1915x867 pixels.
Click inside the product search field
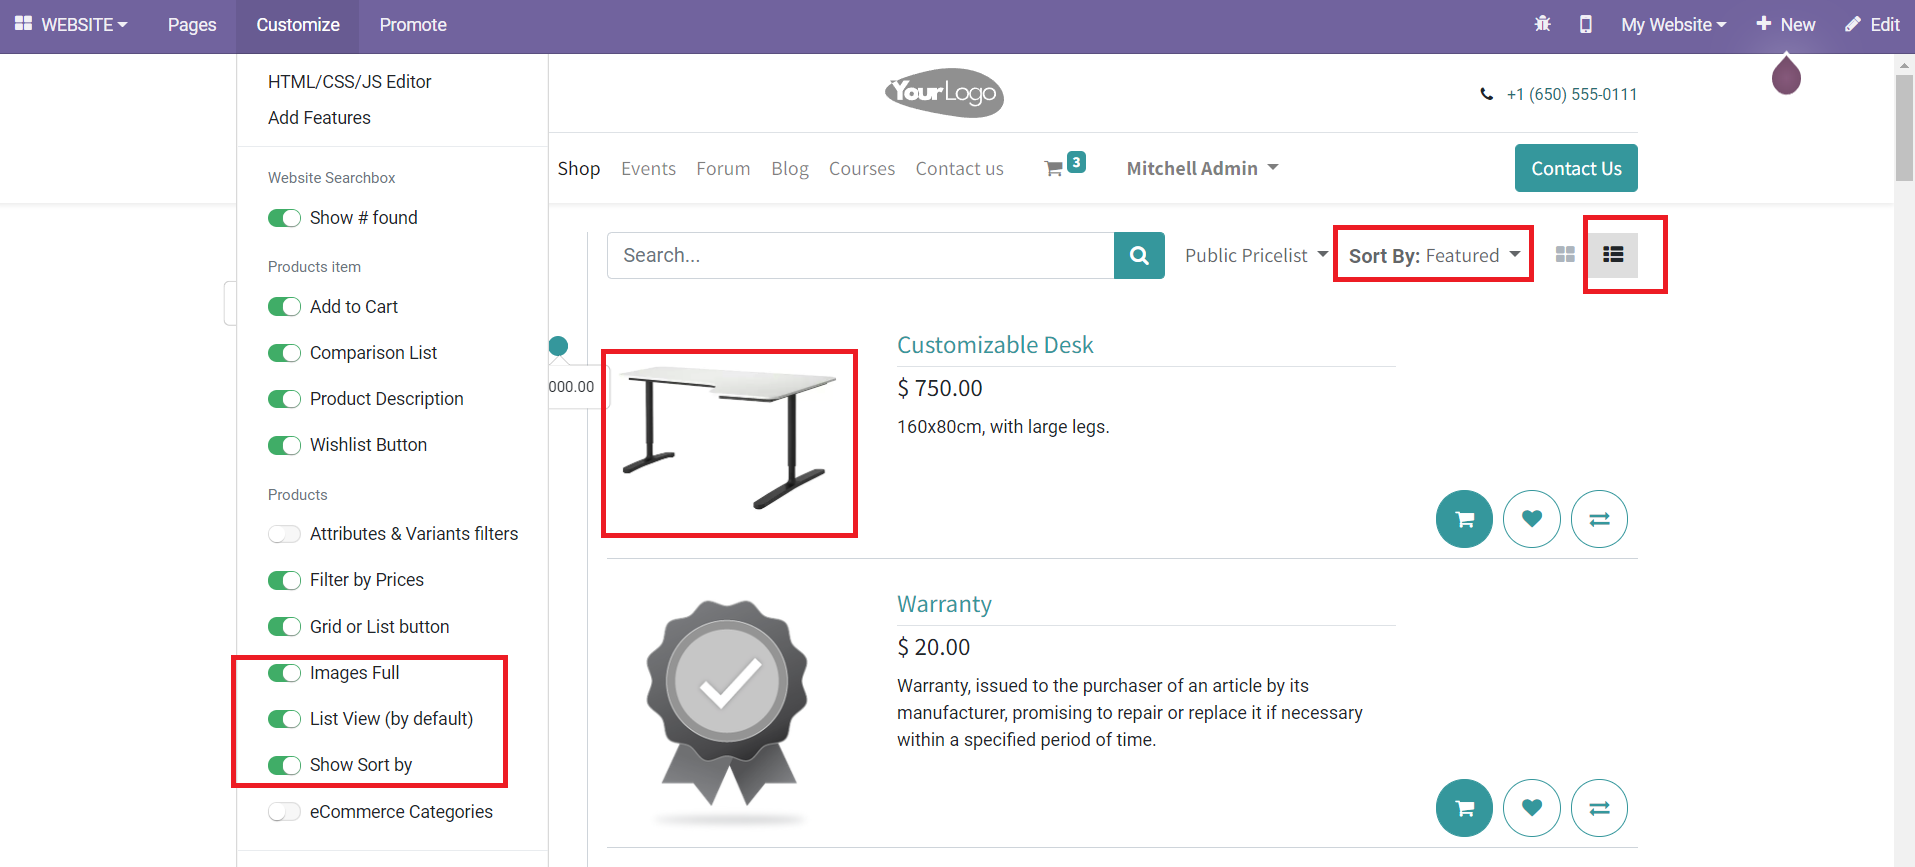click(x=860, y=255)
